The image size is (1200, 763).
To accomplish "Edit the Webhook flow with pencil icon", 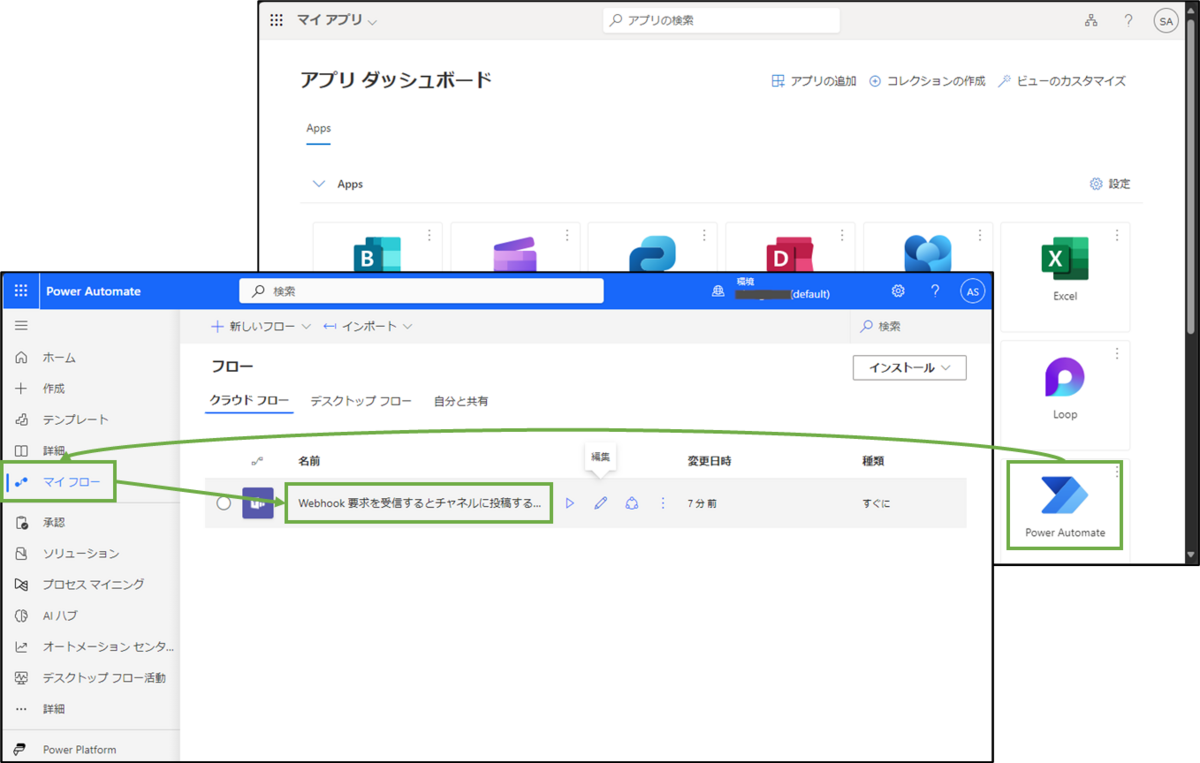I will click(x=600, y=503).
